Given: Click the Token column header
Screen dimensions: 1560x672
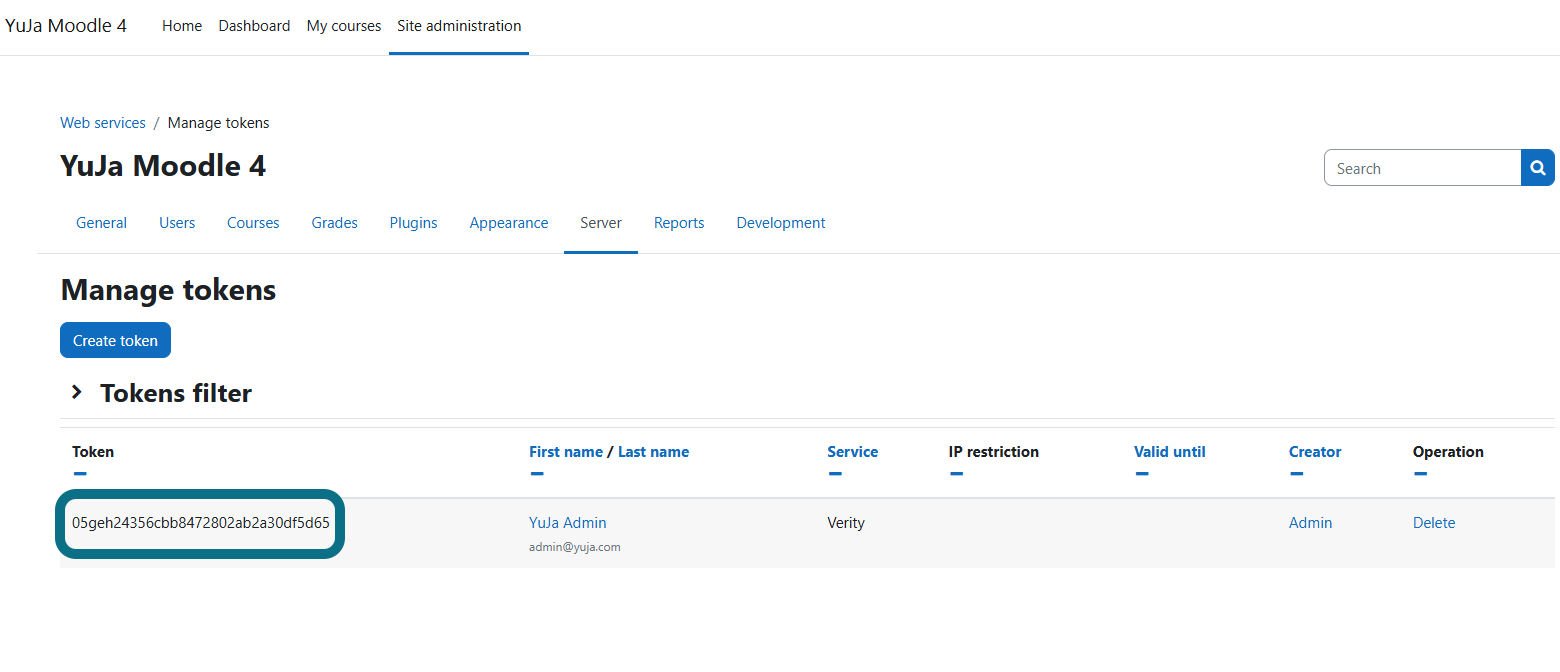Looking at the screenshot, I should tap(93, 452).
